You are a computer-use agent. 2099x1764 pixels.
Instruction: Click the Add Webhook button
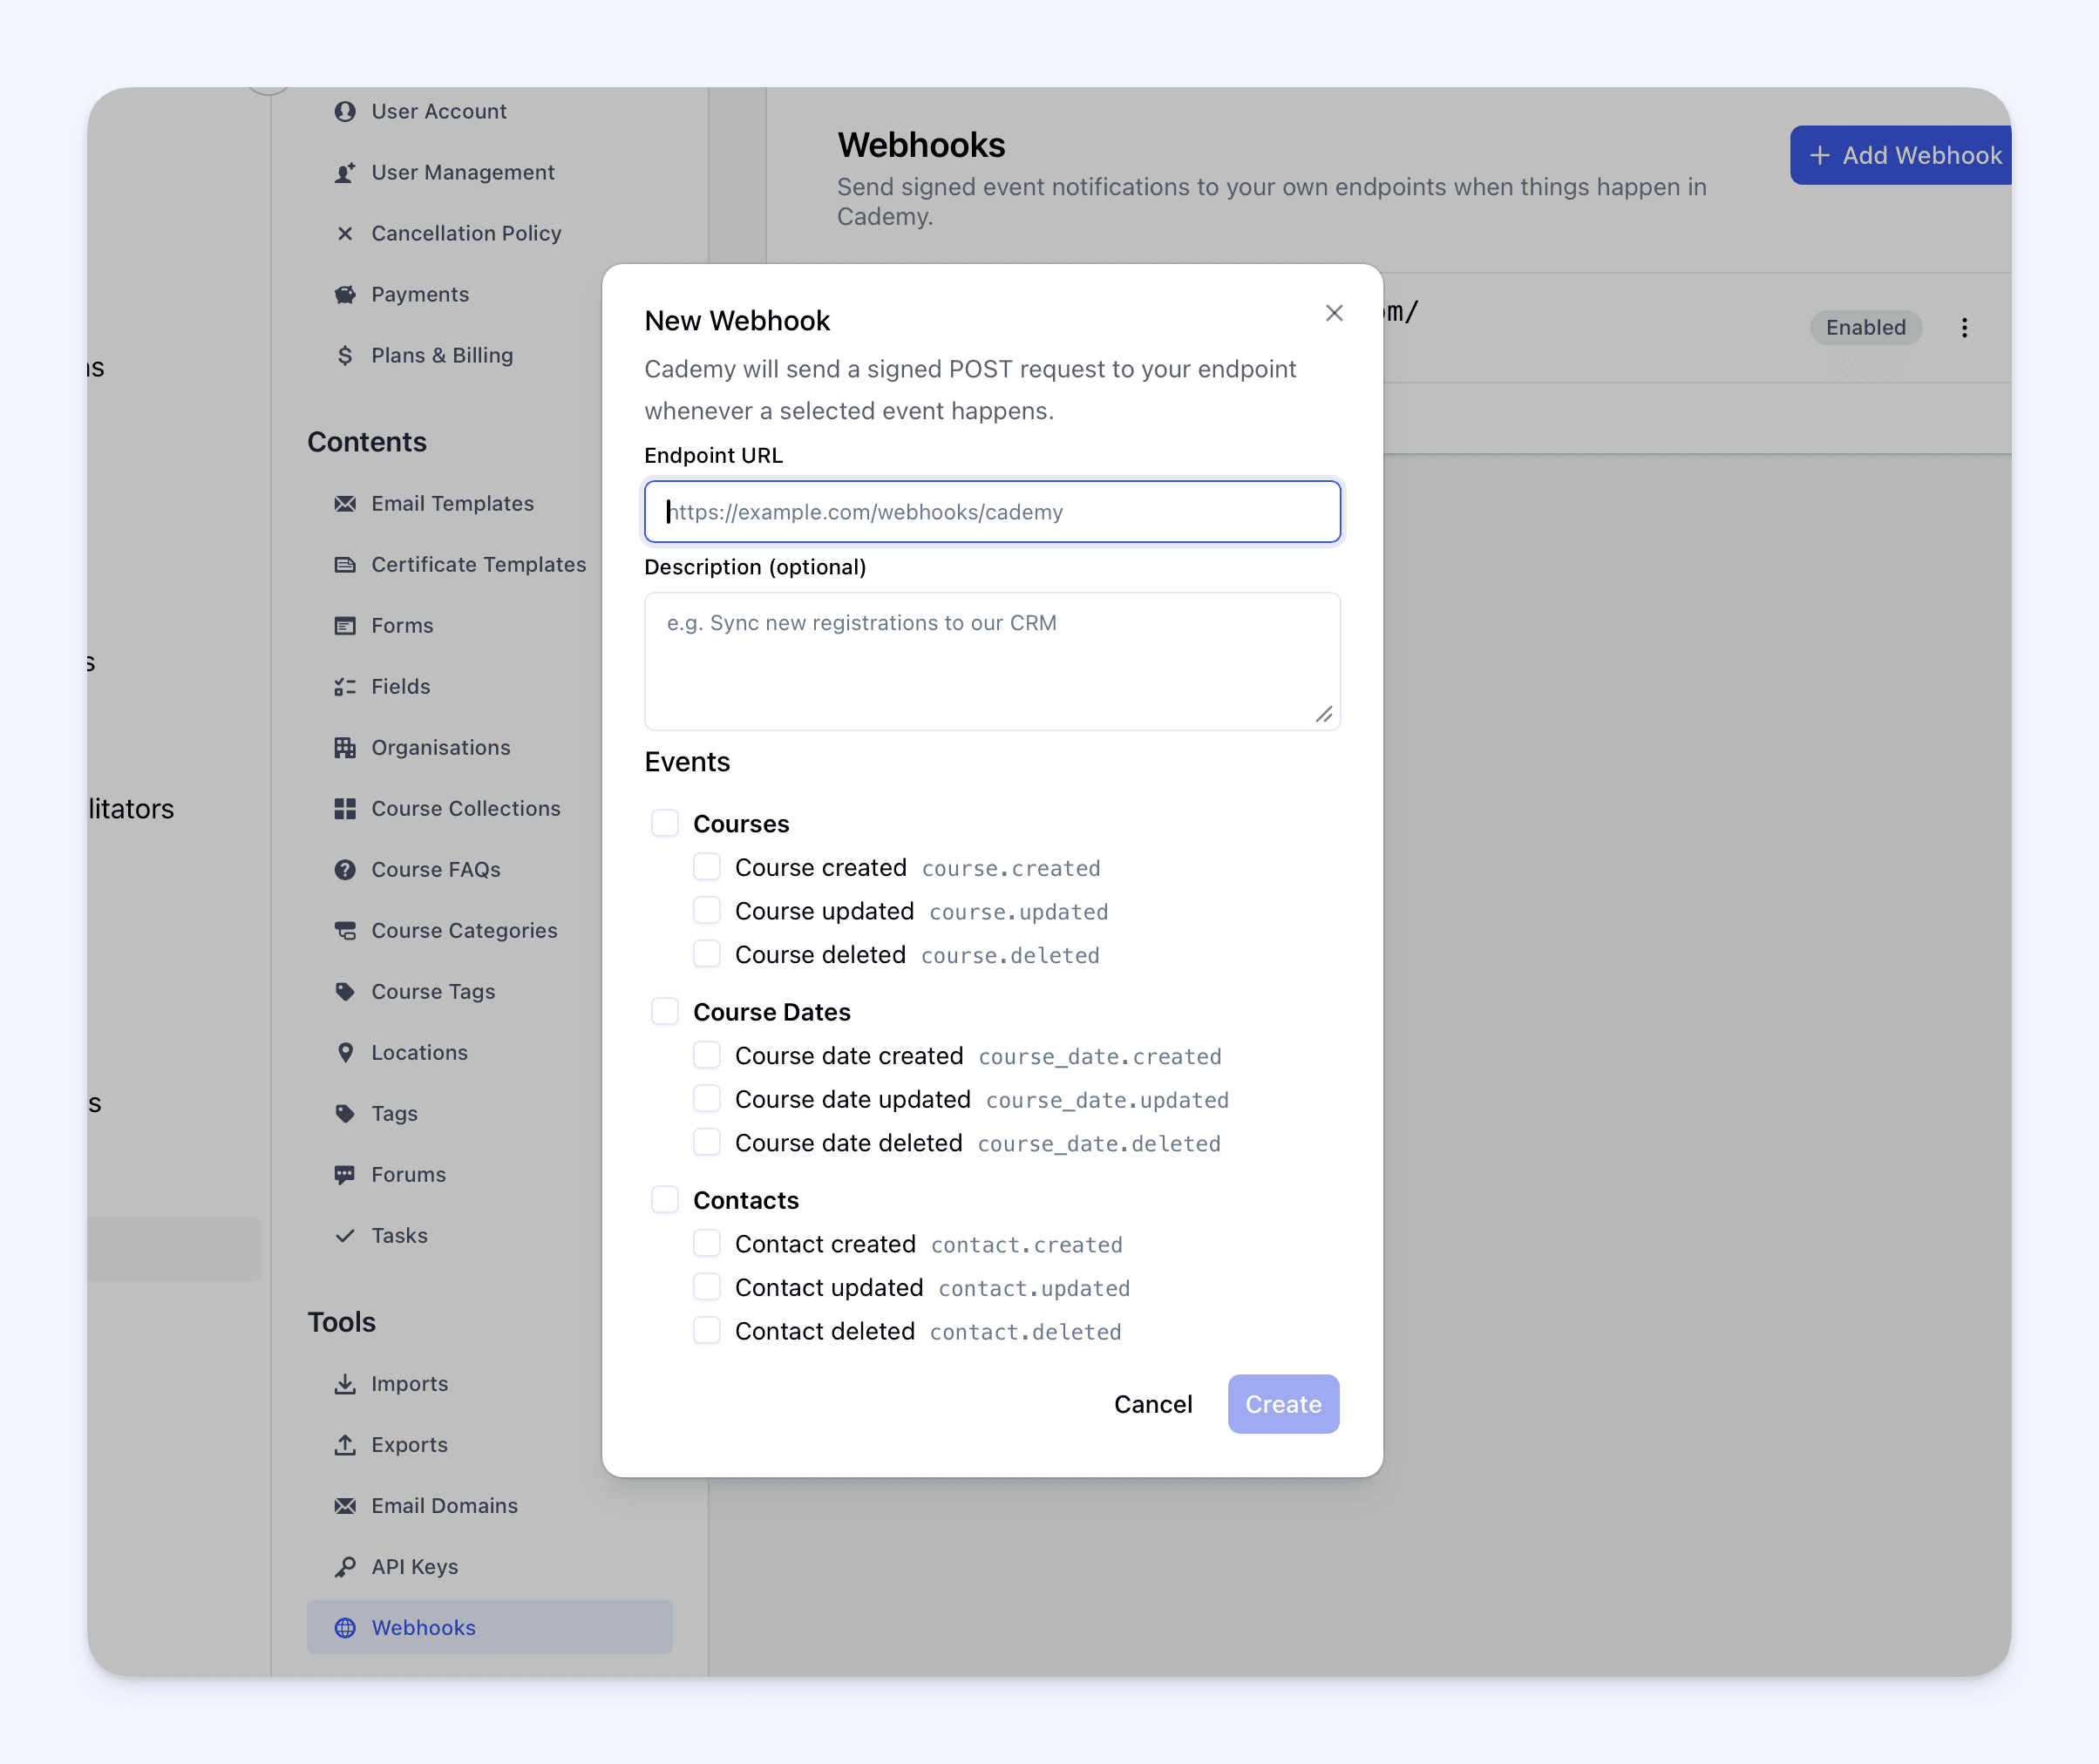pyautogui.click(x=1900, y=155)
